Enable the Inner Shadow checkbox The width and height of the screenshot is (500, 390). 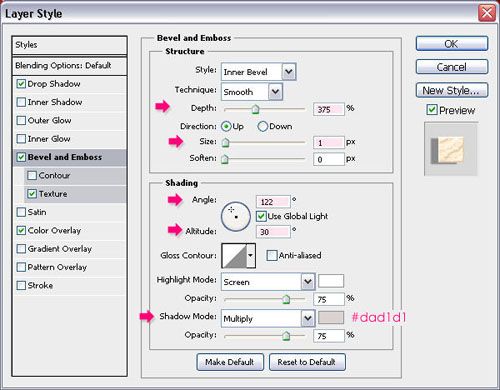pyautogui.click(x=21, y=102)
